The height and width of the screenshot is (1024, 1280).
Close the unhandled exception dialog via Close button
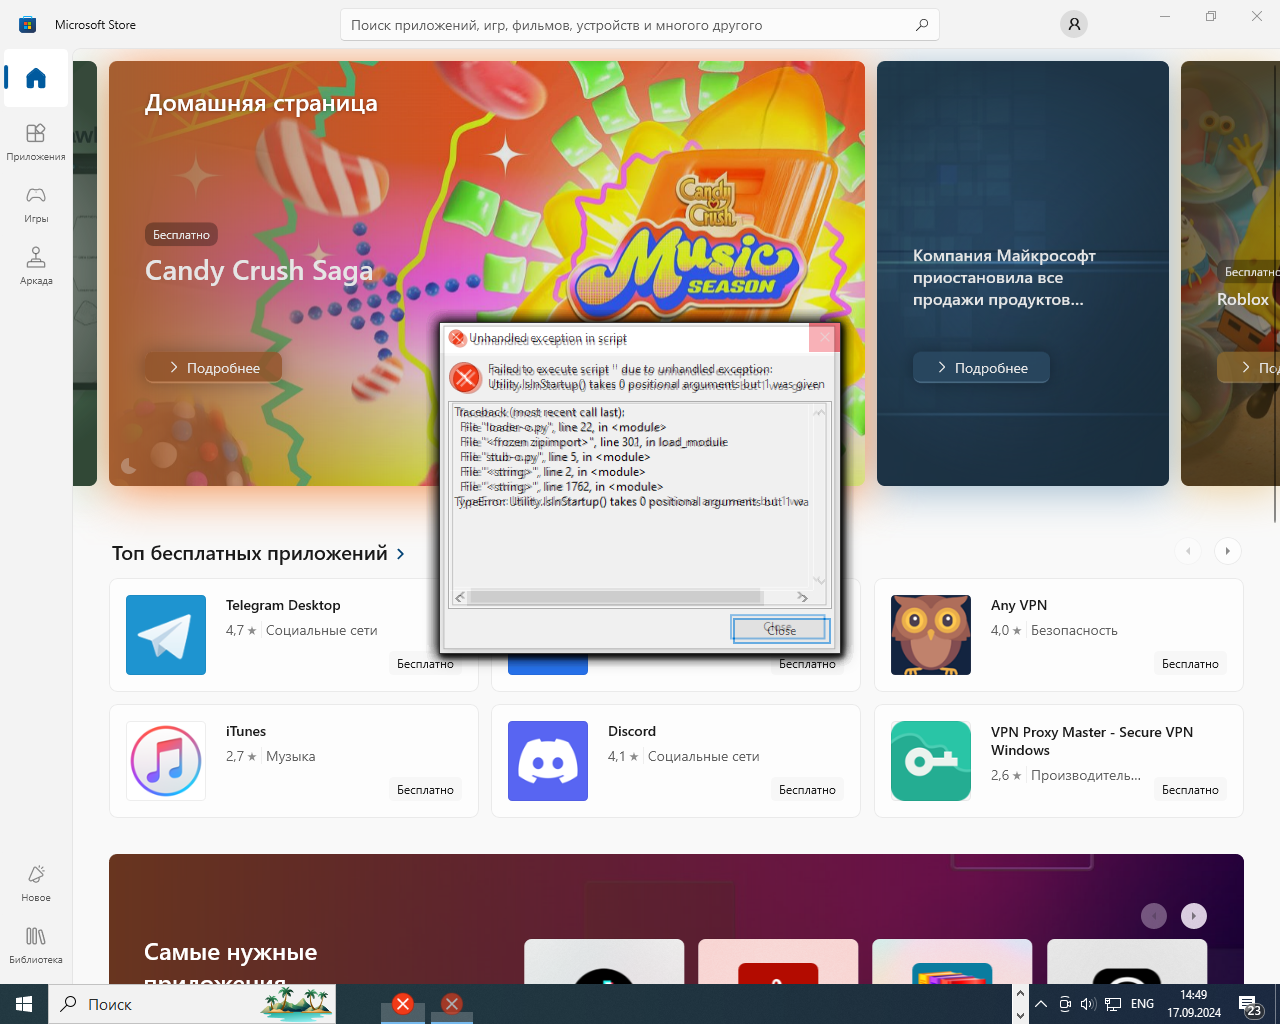(x=780, y=629)
